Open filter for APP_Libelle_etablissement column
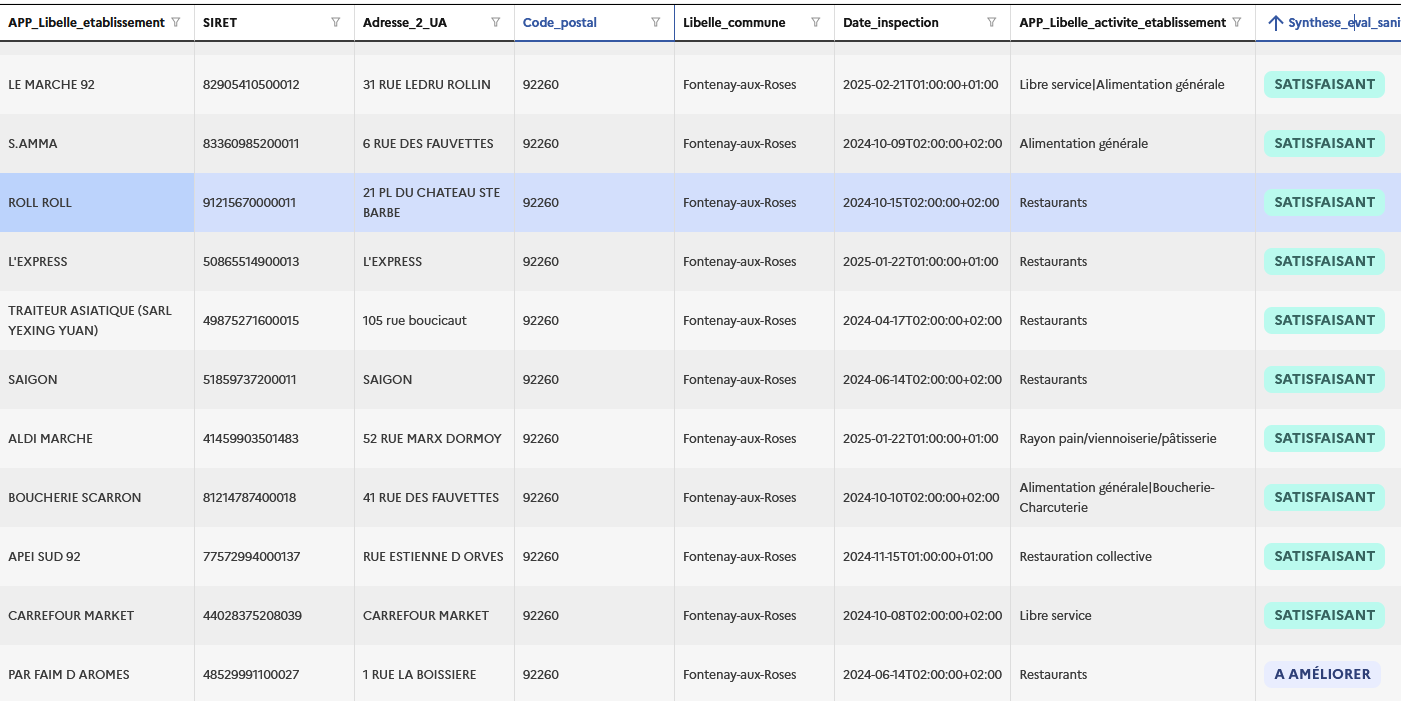Screen dimensions: 1401x701 point(176,22)
